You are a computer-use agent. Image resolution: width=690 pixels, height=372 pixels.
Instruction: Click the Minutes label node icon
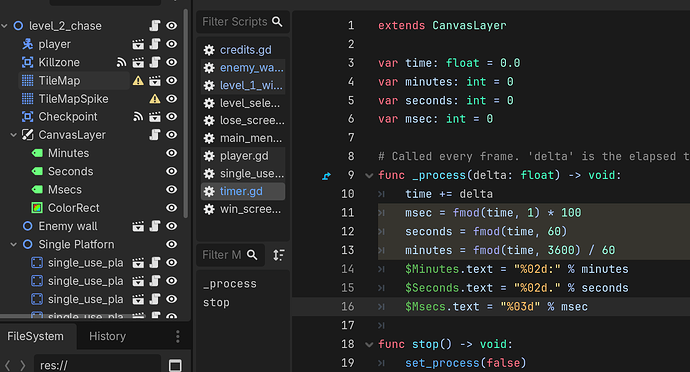coord(37,153)
